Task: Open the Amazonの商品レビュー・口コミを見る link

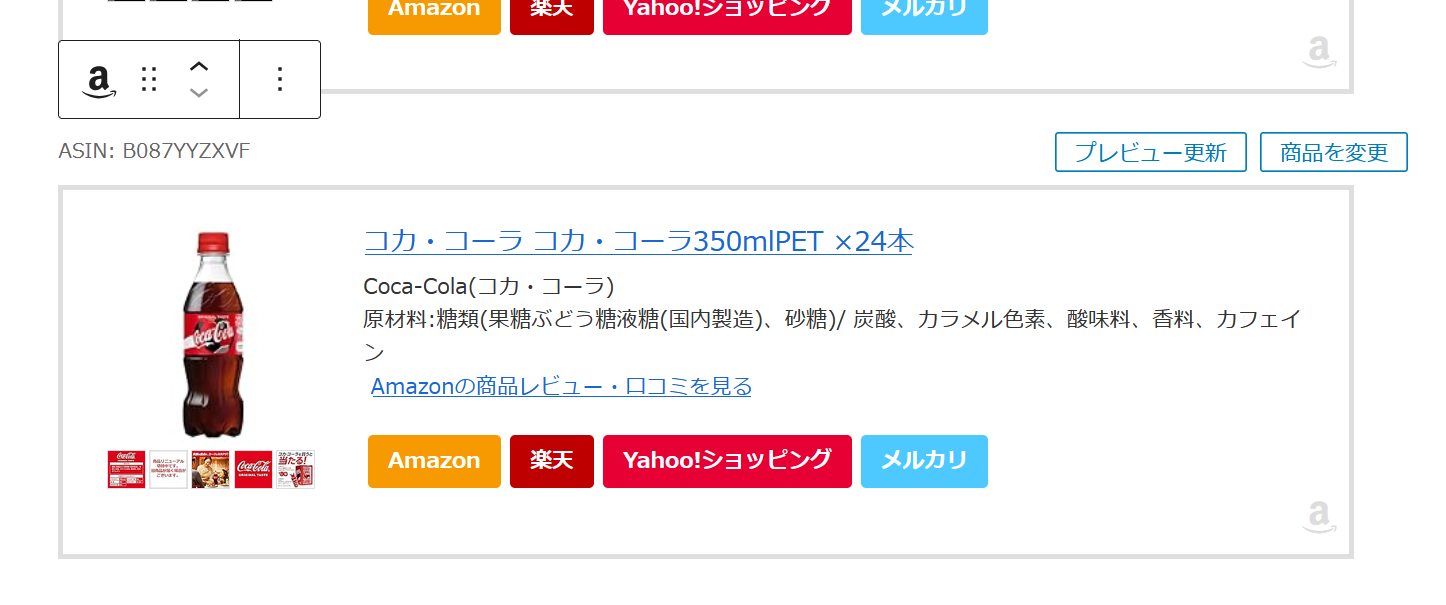Action: click(x=561, y=386)
